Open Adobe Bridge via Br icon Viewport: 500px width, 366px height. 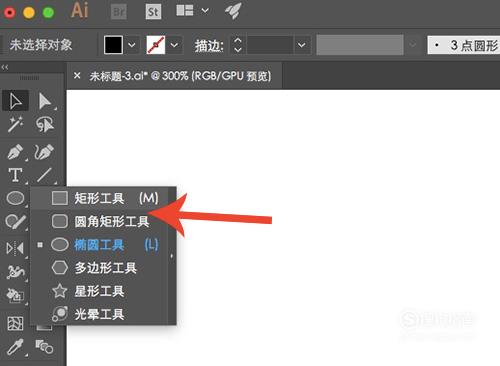pyautogui.click(x=119, y=12)
